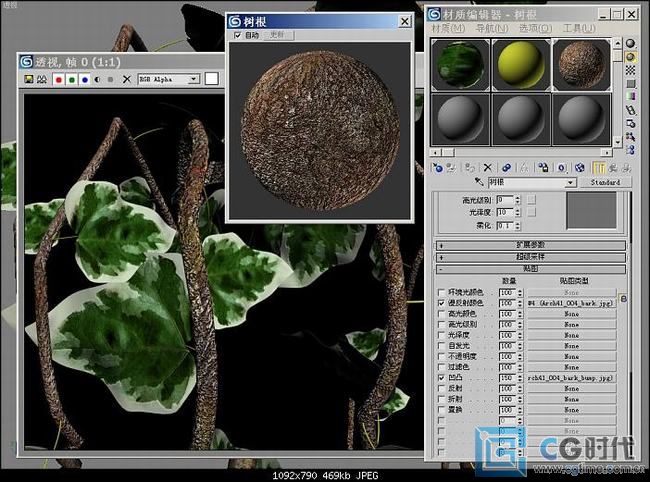Click Make Unique icon
The image size is (650, 482).
(x=506, y=167)
